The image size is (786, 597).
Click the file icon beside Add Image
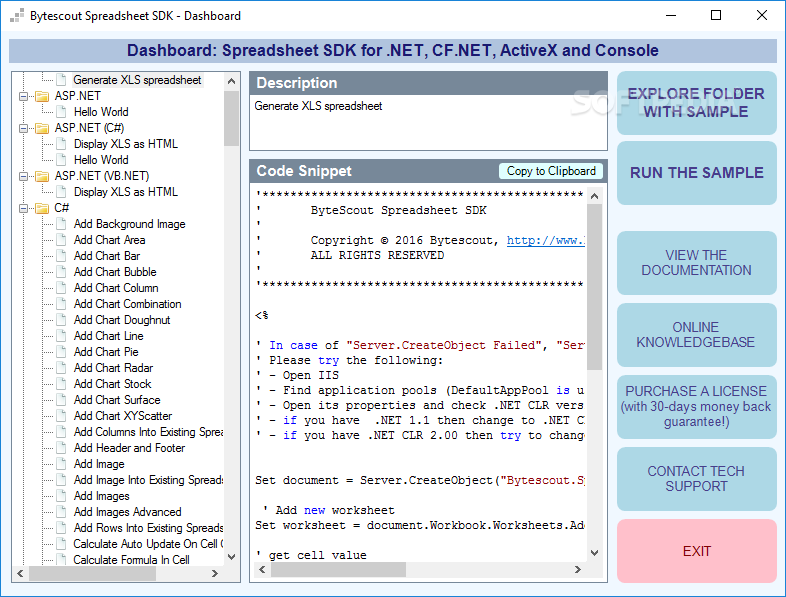(x=61, y=464)
